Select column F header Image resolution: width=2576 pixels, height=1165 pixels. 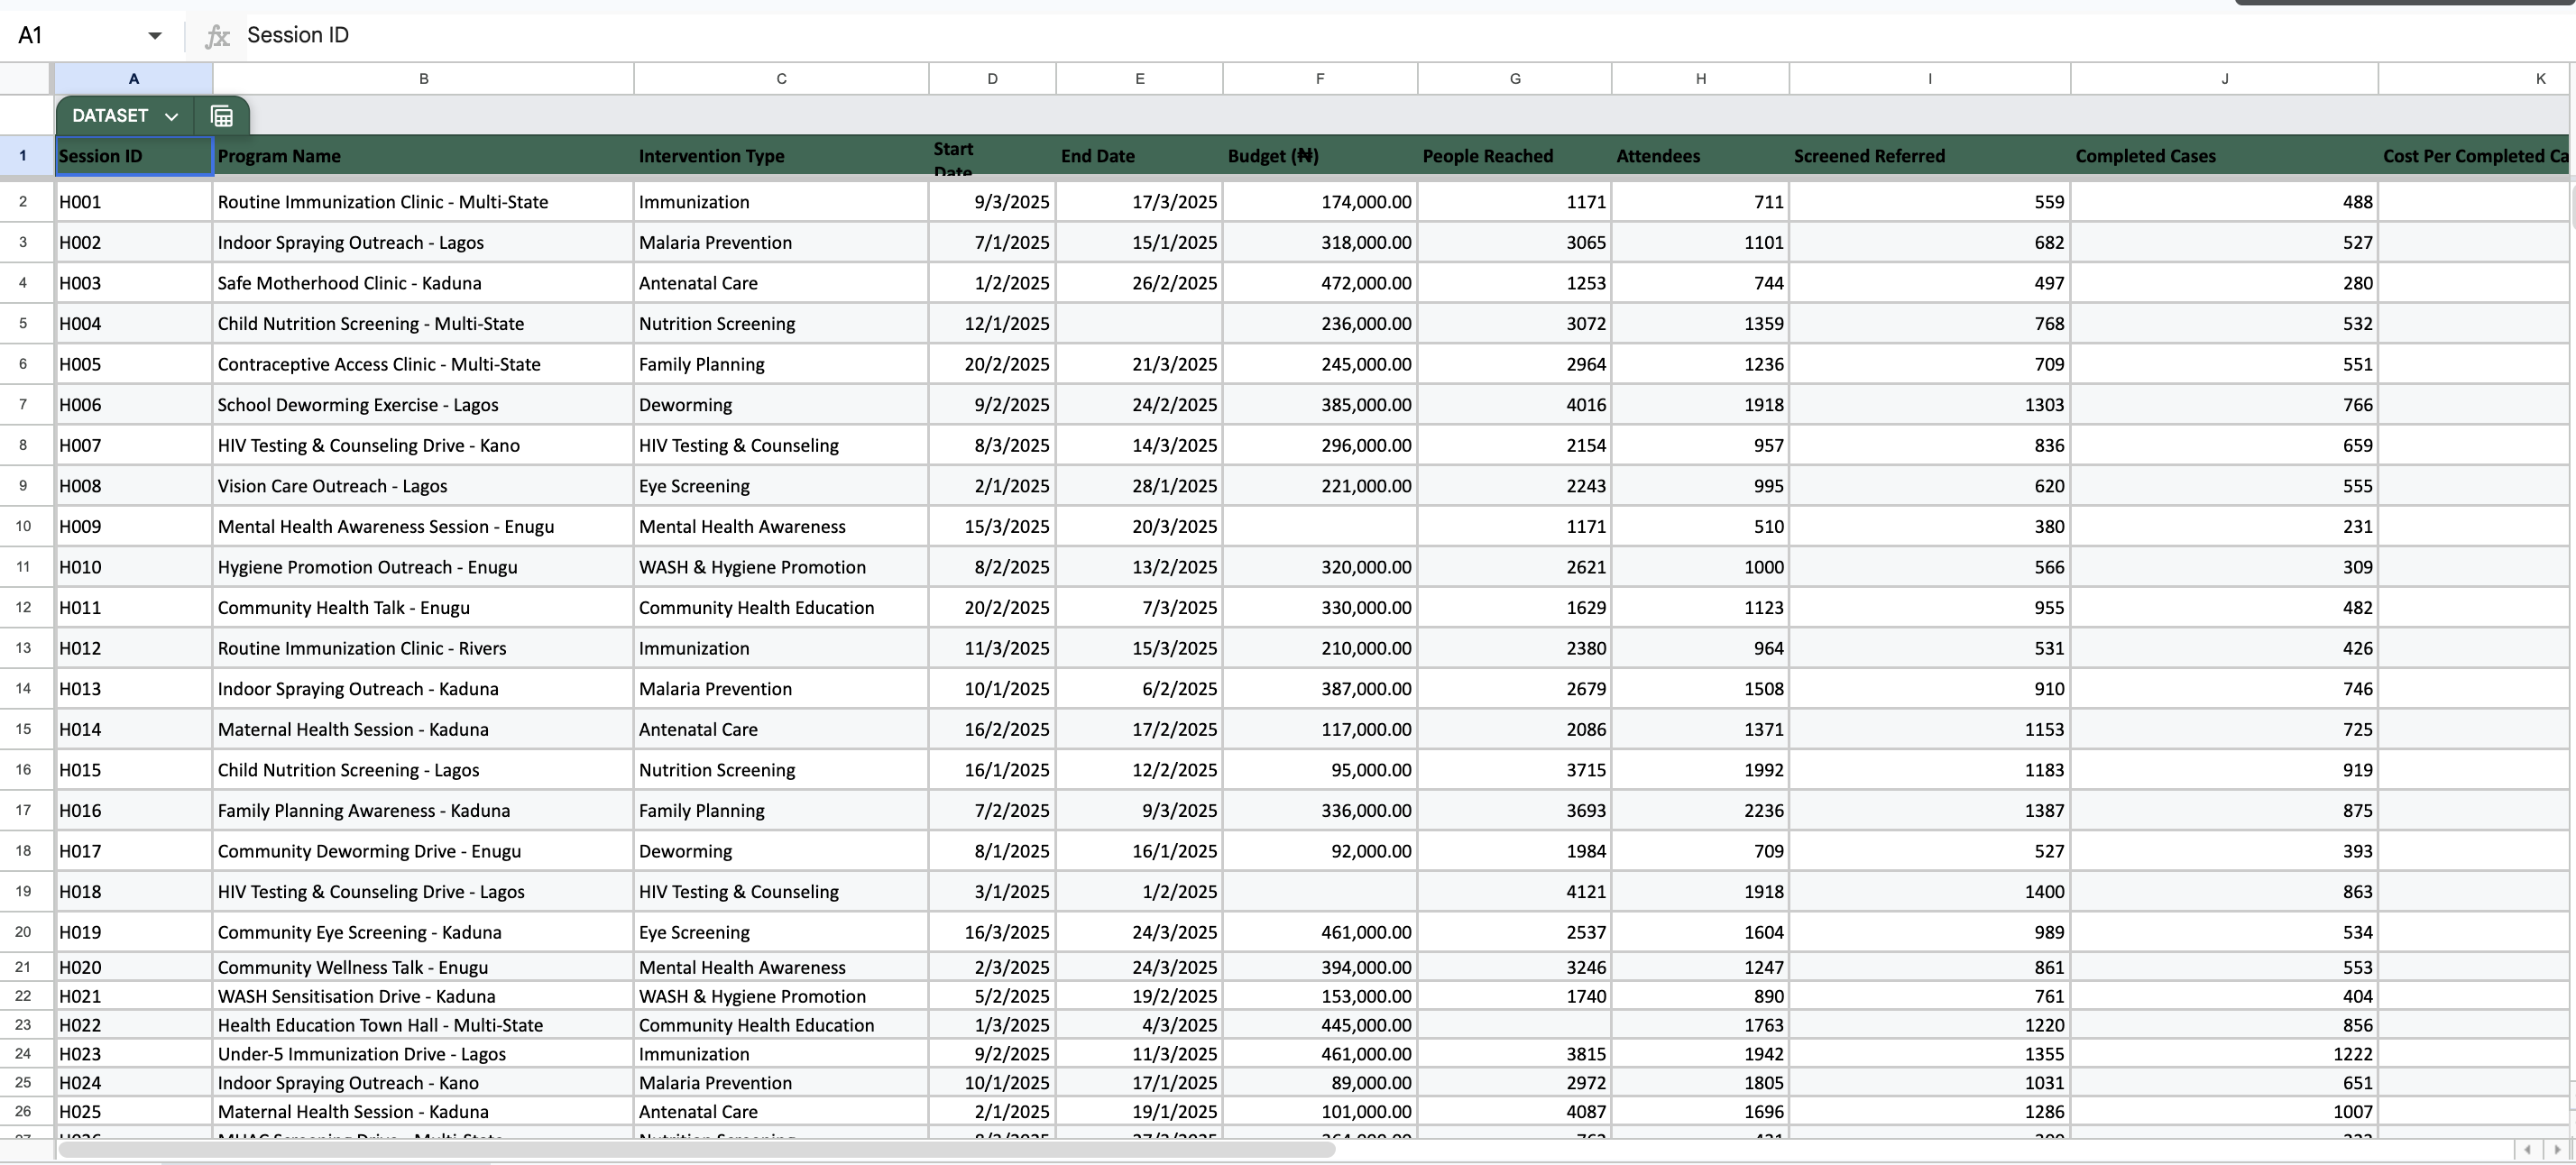pyautogui.click(x=1319, y=79)
